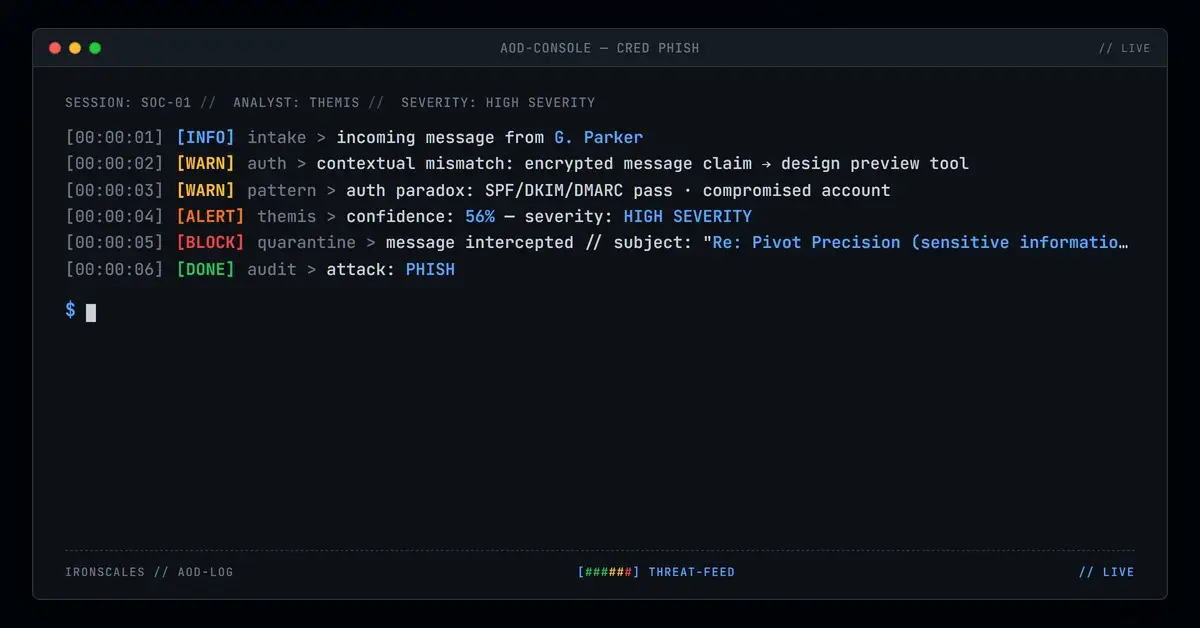Click the [00:00:01] timestamp
The height and width of the screenshot is (628, 1200).
point(114,138)
